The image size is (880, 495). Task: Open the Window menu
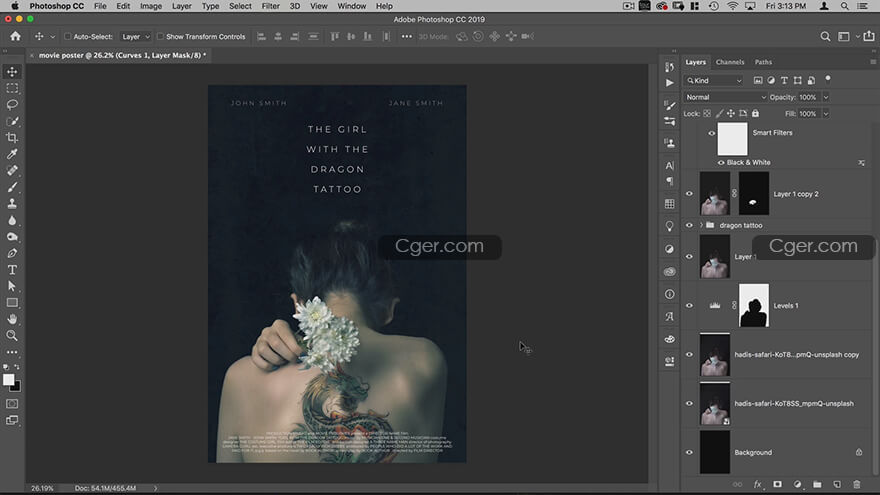point(352,6)
